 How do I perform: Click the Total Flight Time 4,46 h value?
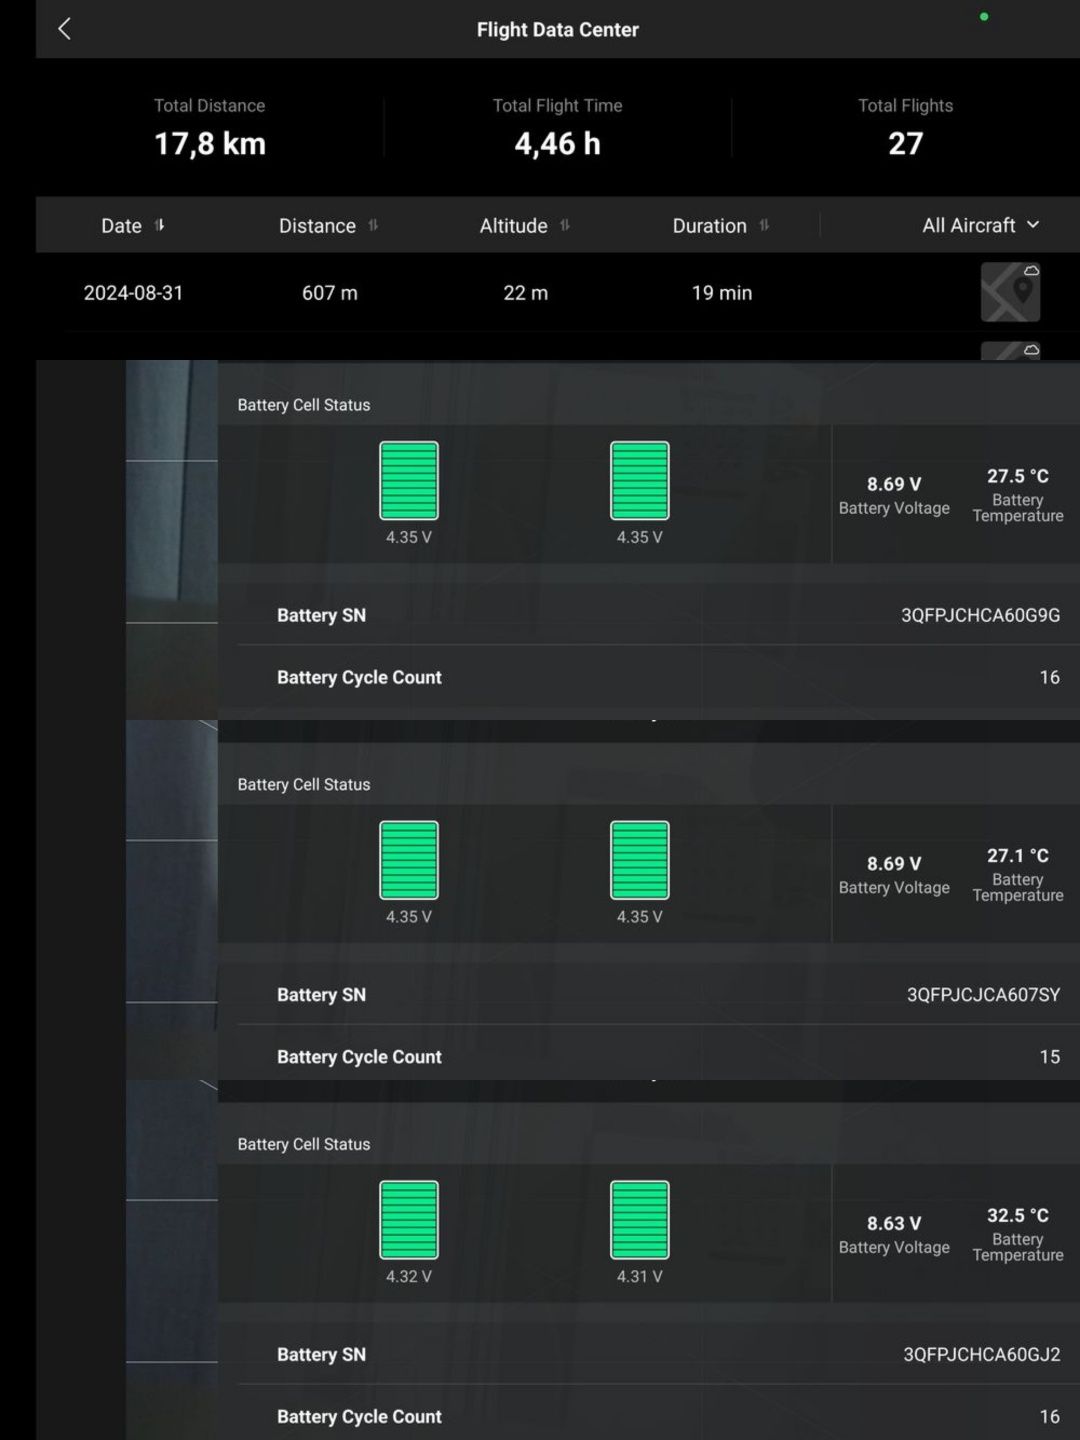[x=557, y=144]
